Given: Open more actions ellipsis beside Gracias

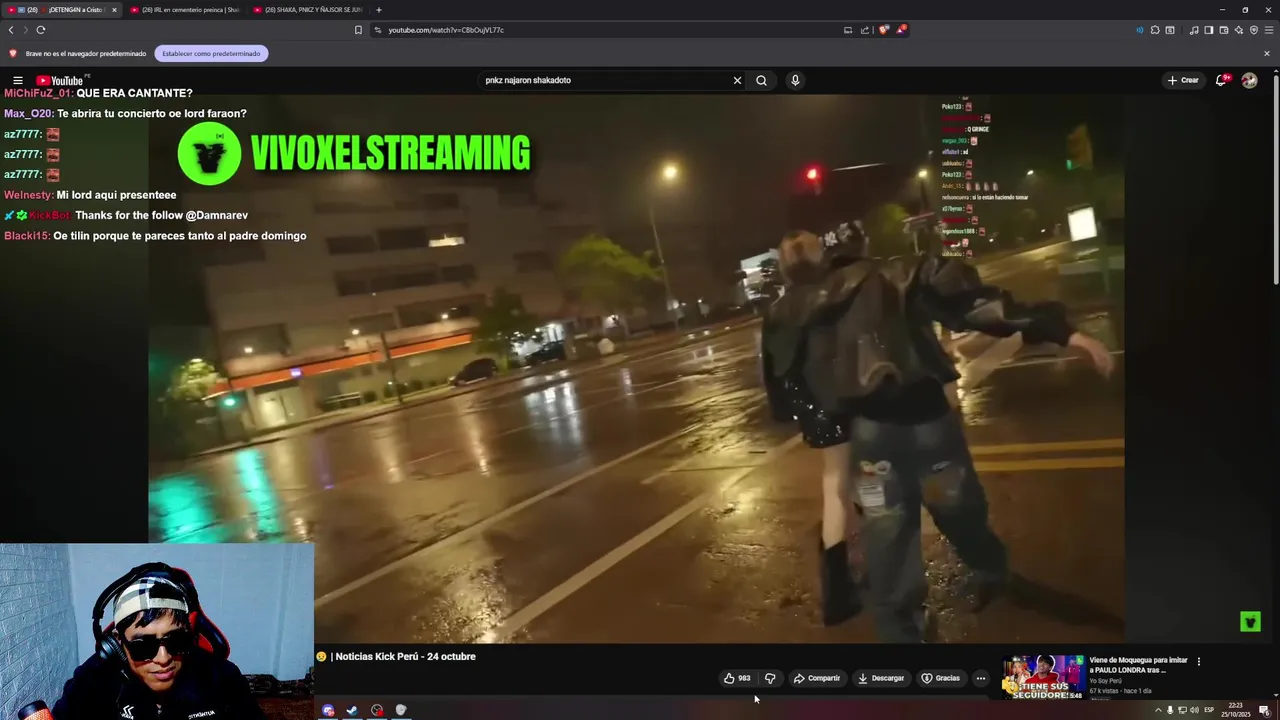Looking at the screenshot, I should click(x=980, y=678).
